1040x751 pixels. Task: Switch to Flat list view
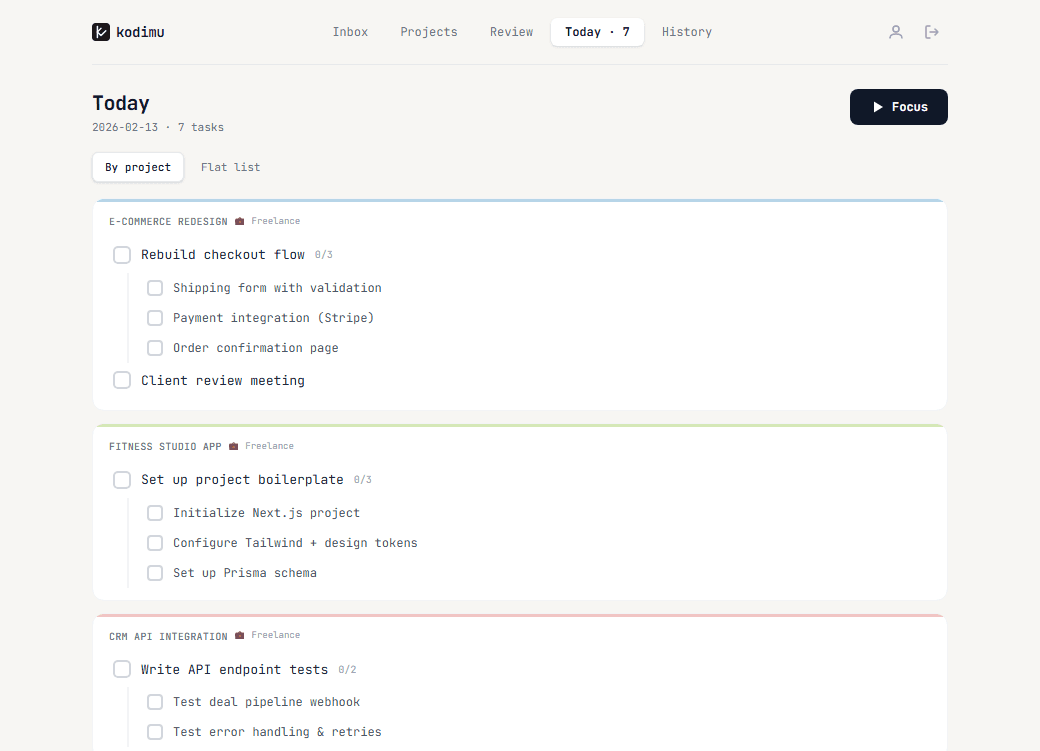230,167
